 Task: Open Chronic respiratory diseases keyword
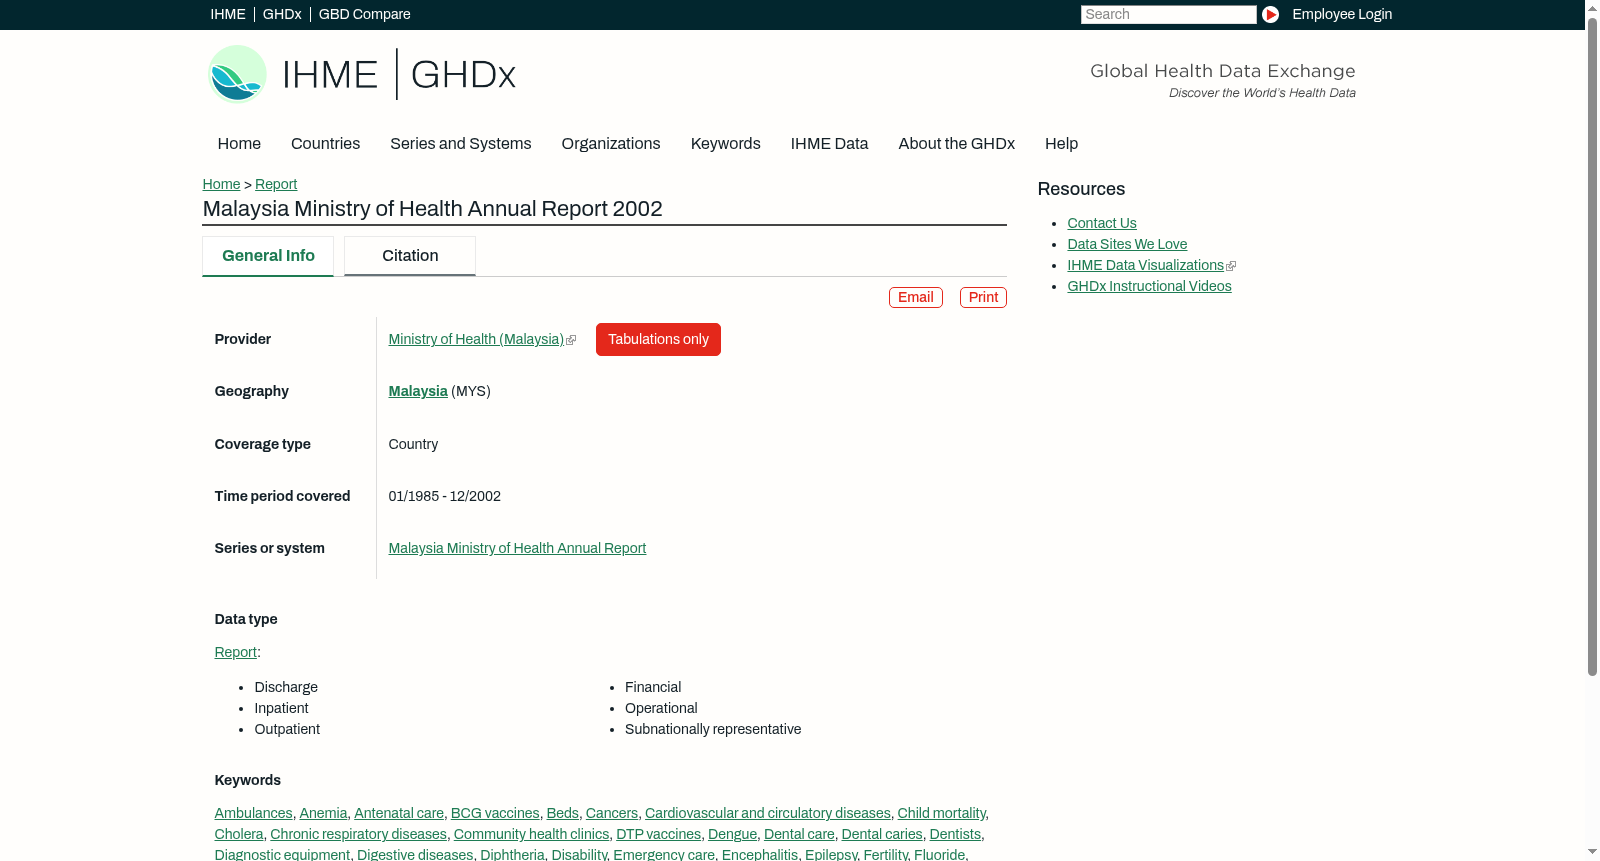tap(358, 834)
